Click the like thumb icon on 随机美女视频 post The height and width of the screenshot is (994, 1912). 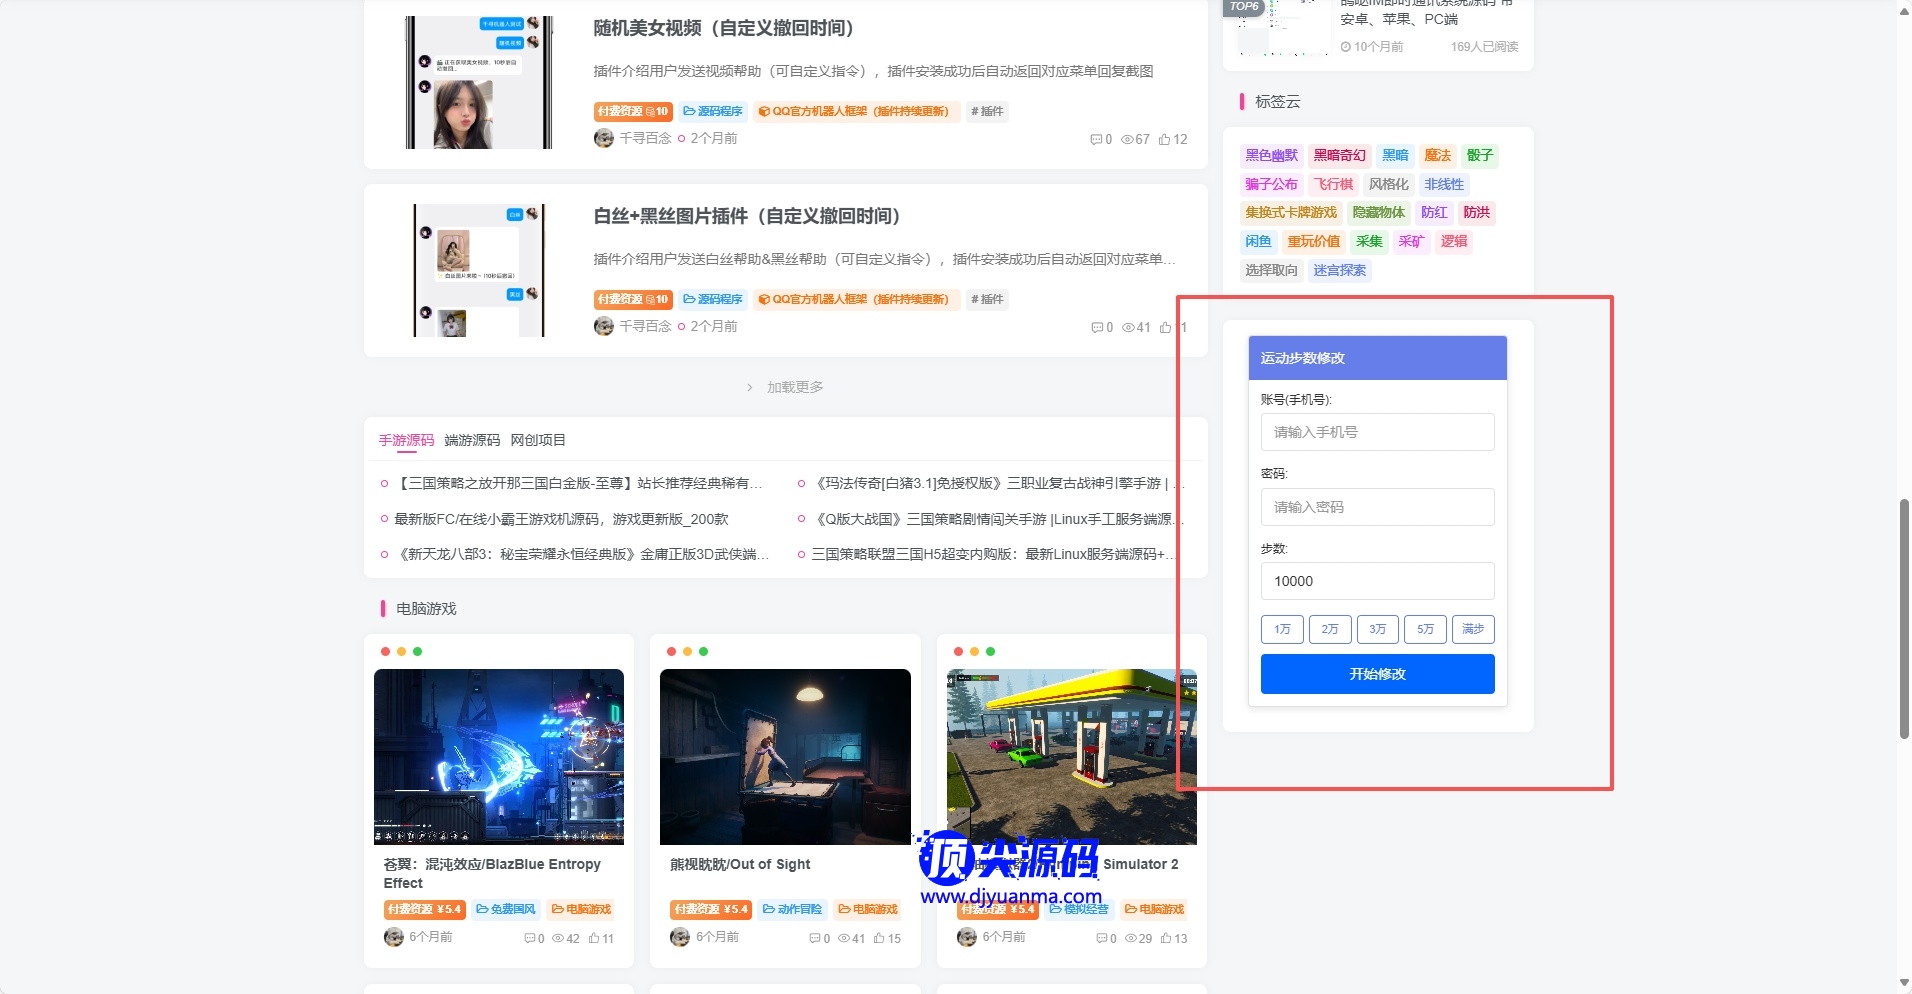click(1164, 140)
